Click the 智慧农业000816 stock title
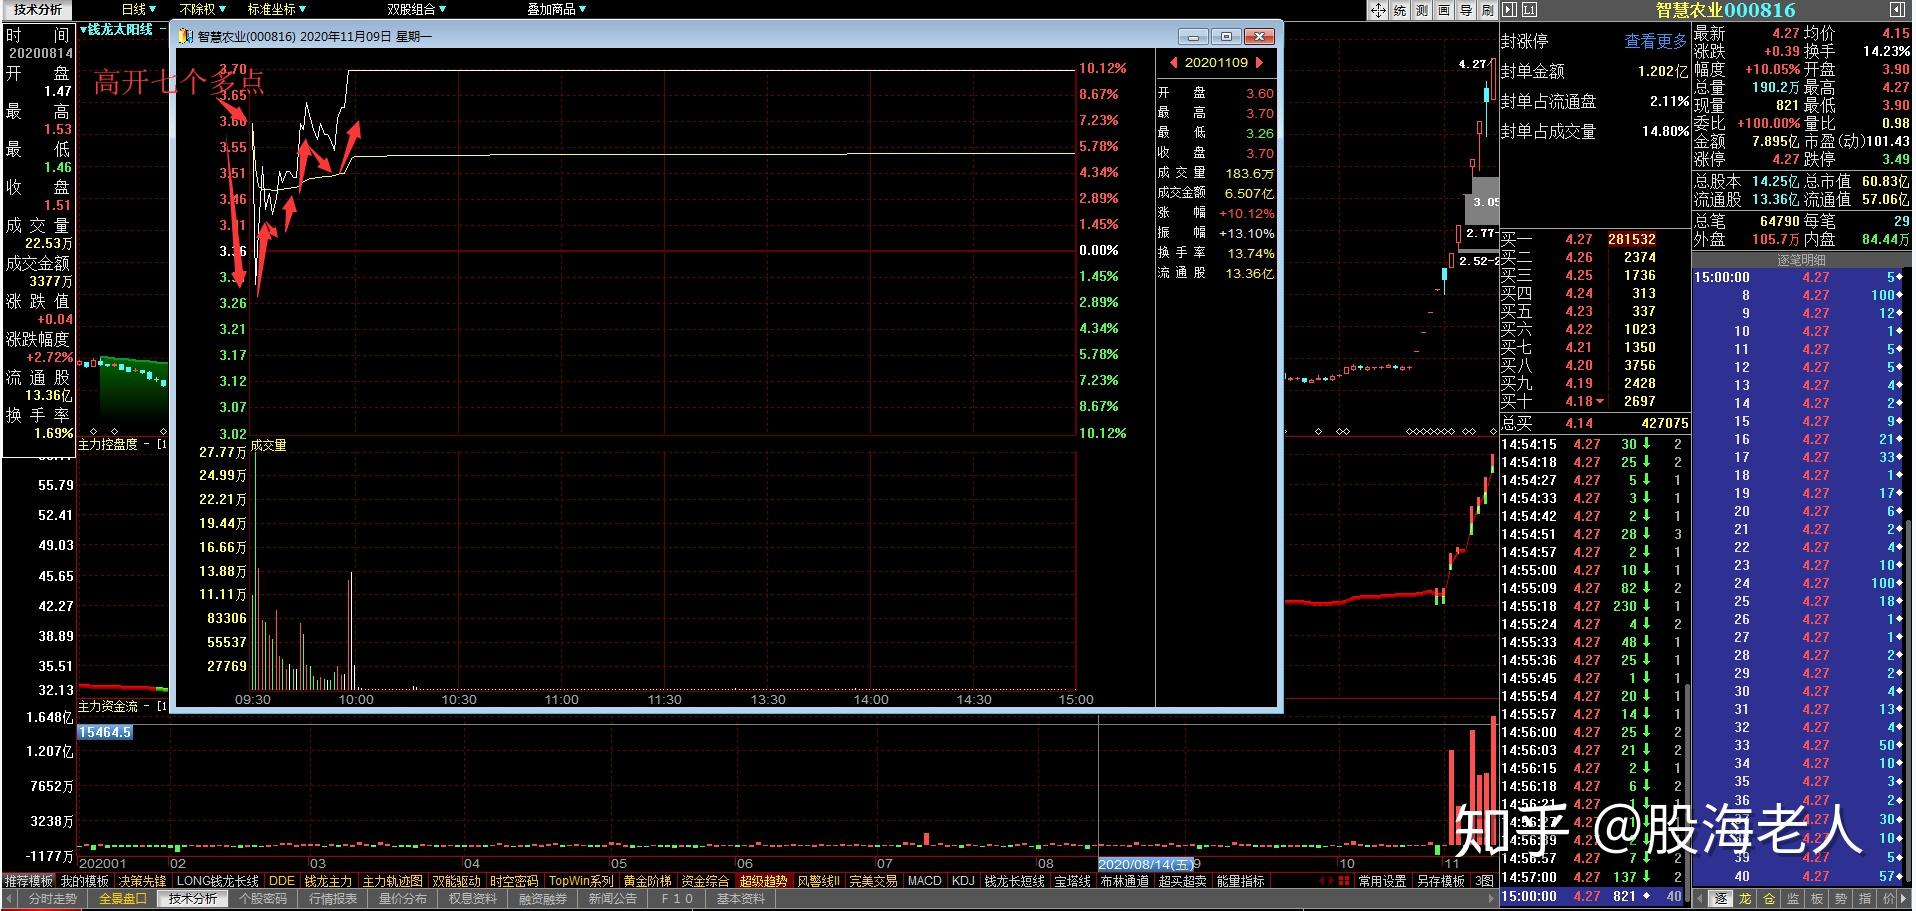This screenshot has height=911, width=1916. point(1725,10)
